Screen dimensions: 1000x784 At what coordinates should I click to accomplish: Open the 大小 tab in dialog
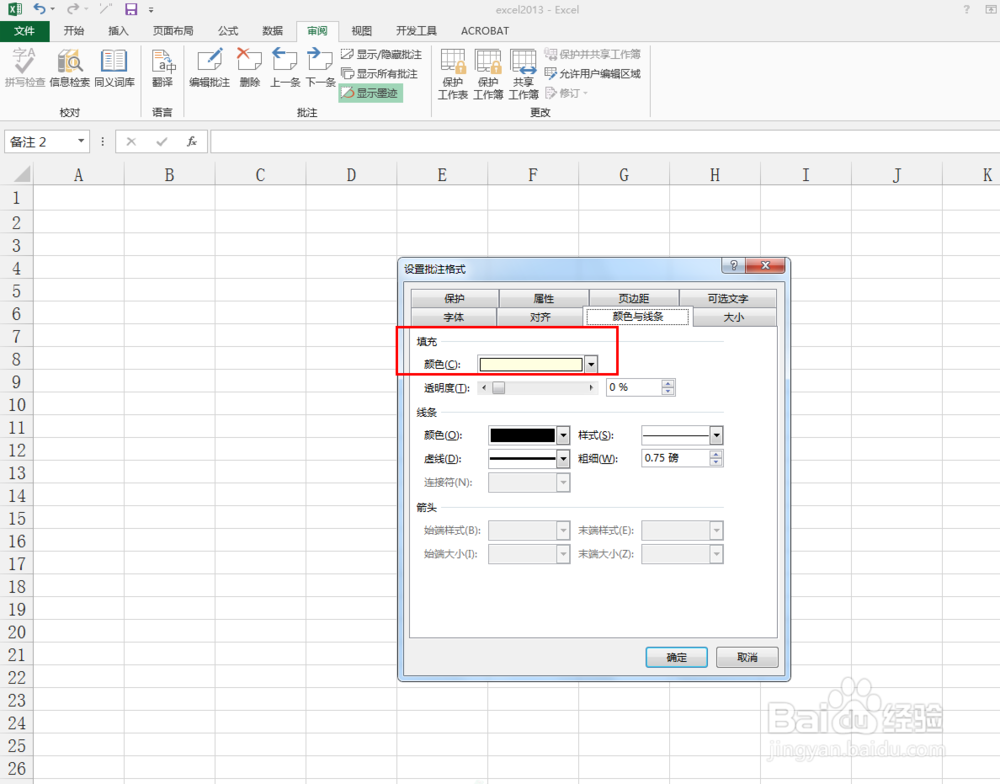tap(734, 317)
